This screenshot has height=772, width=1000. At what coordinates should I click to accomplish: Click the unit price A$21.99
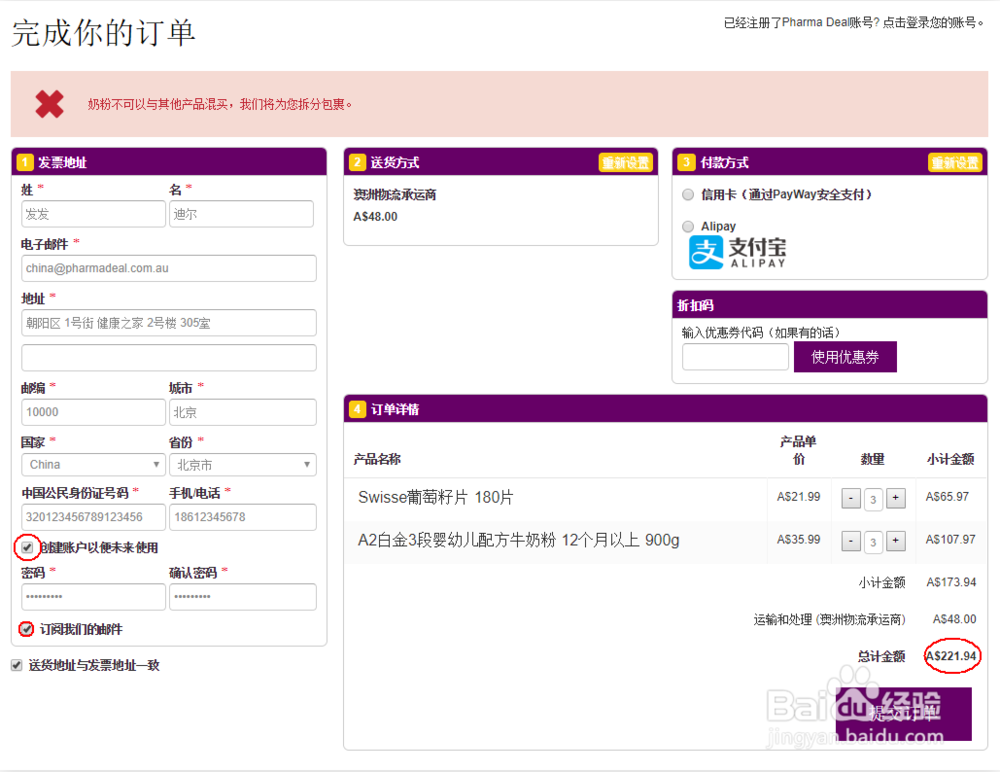(x=798, y=496)
